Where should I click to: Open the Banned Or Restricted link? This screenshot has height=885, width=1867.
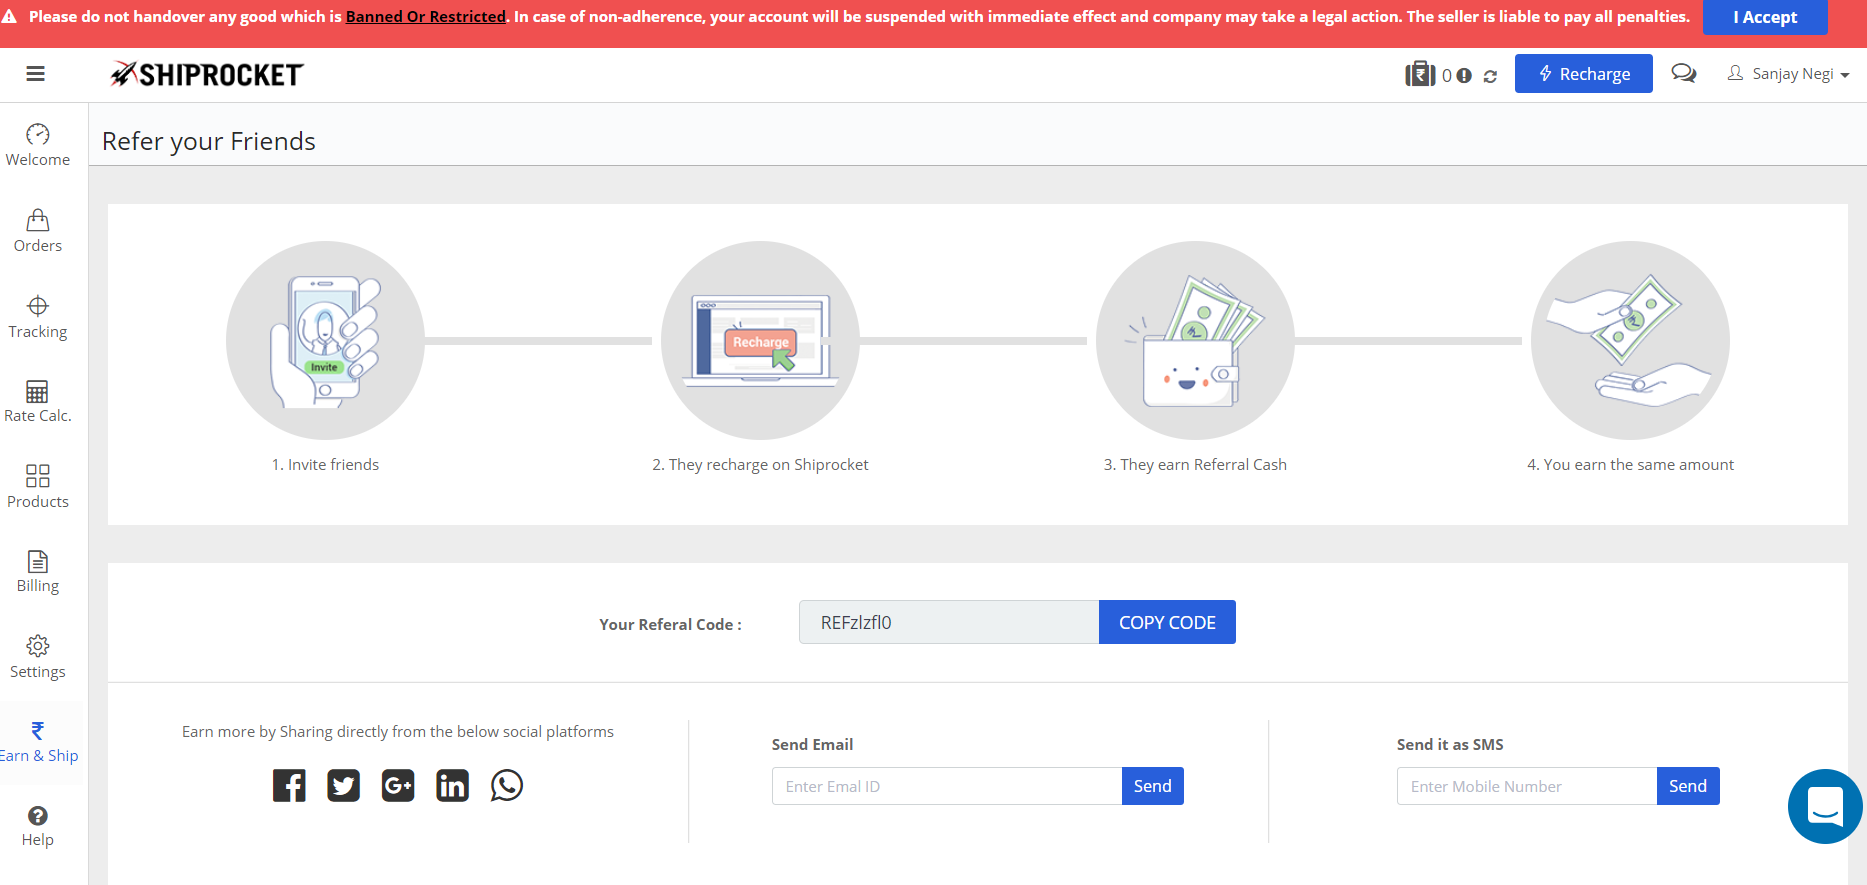click(426, 17)
